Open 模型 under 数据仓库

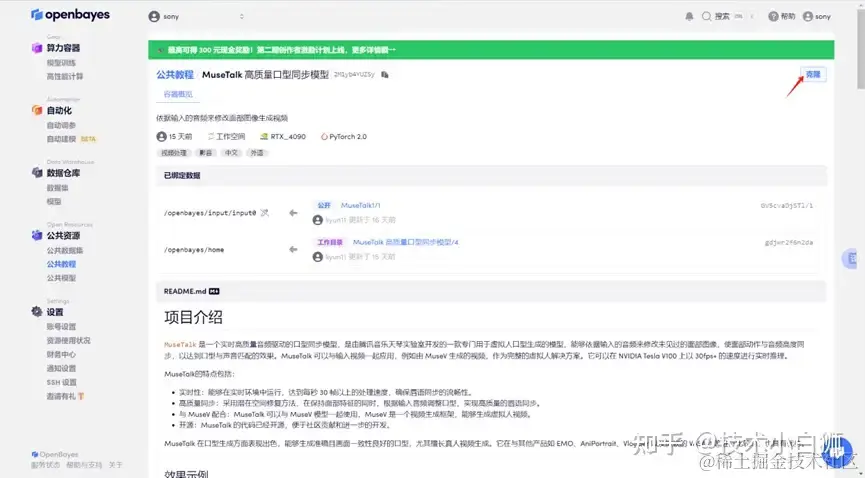click(54, 201)
